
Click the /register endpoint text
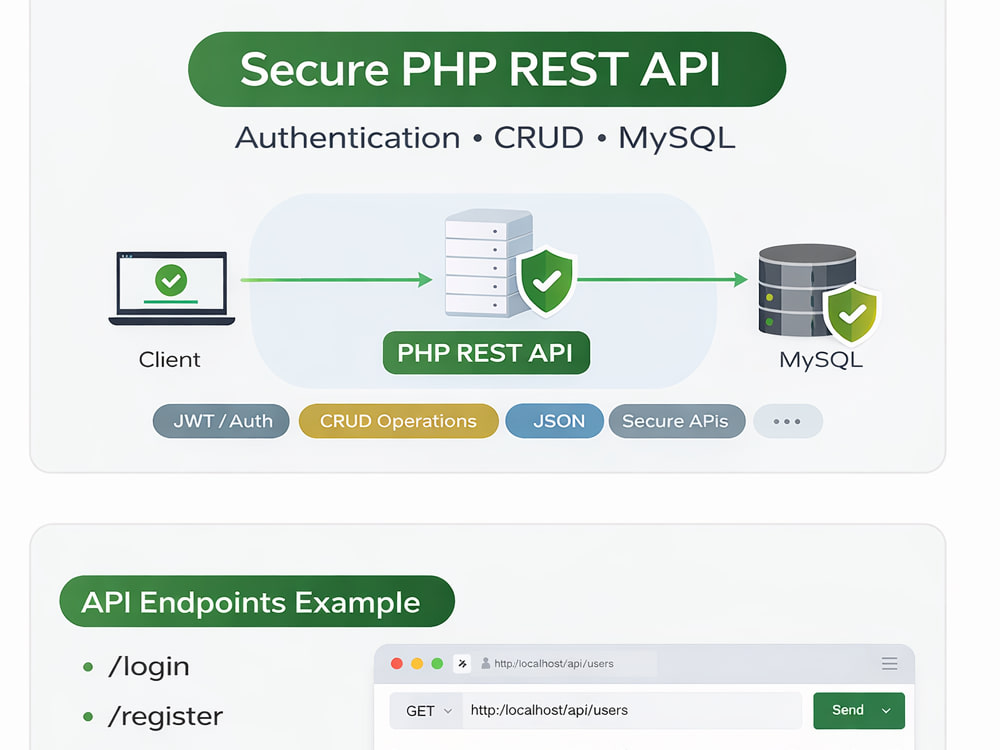pyautogui.click(x=166, y=717)
